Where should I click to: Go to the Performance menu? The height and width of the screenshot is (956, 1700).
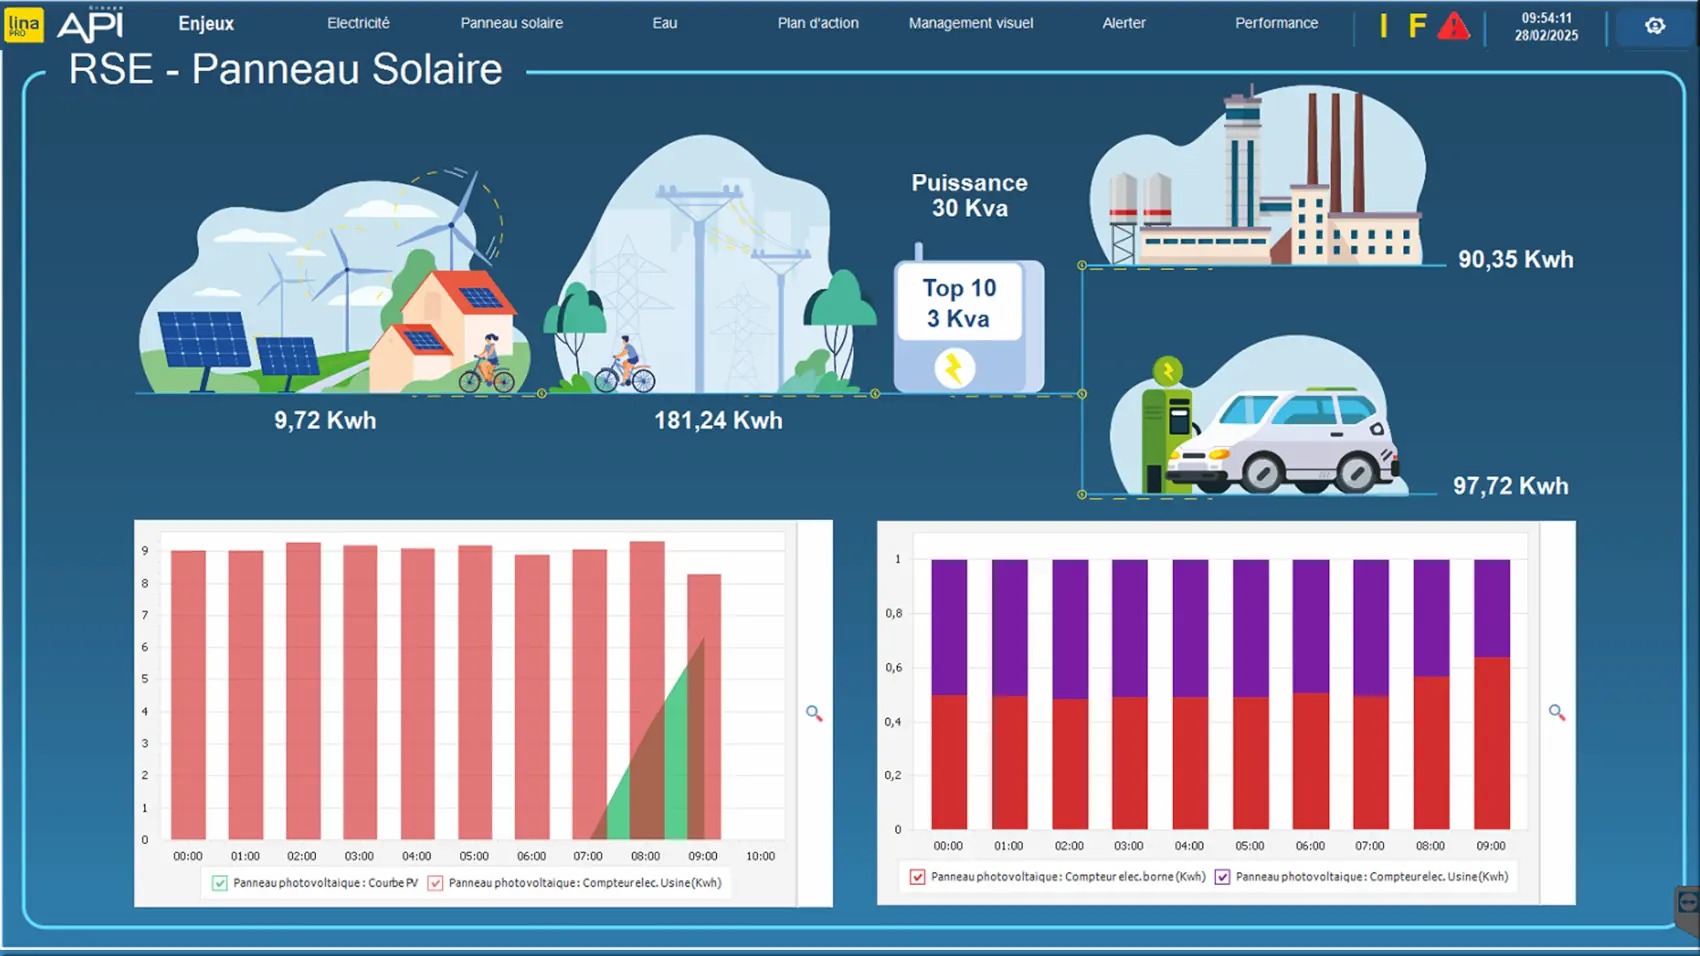pyautogui.click(x=1276, y=23)
